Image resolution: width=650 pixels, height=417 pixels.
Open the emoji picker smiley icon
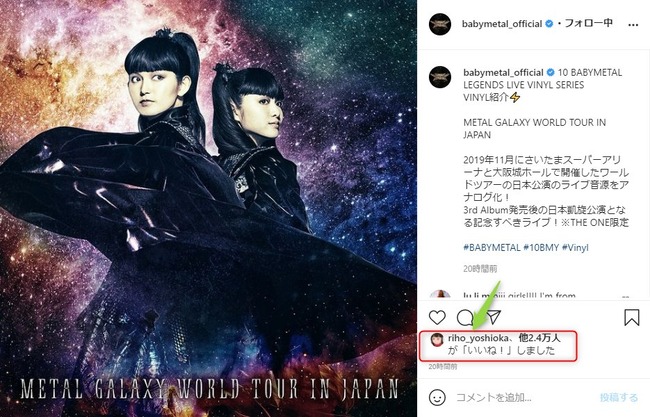[x=437, y=398]
